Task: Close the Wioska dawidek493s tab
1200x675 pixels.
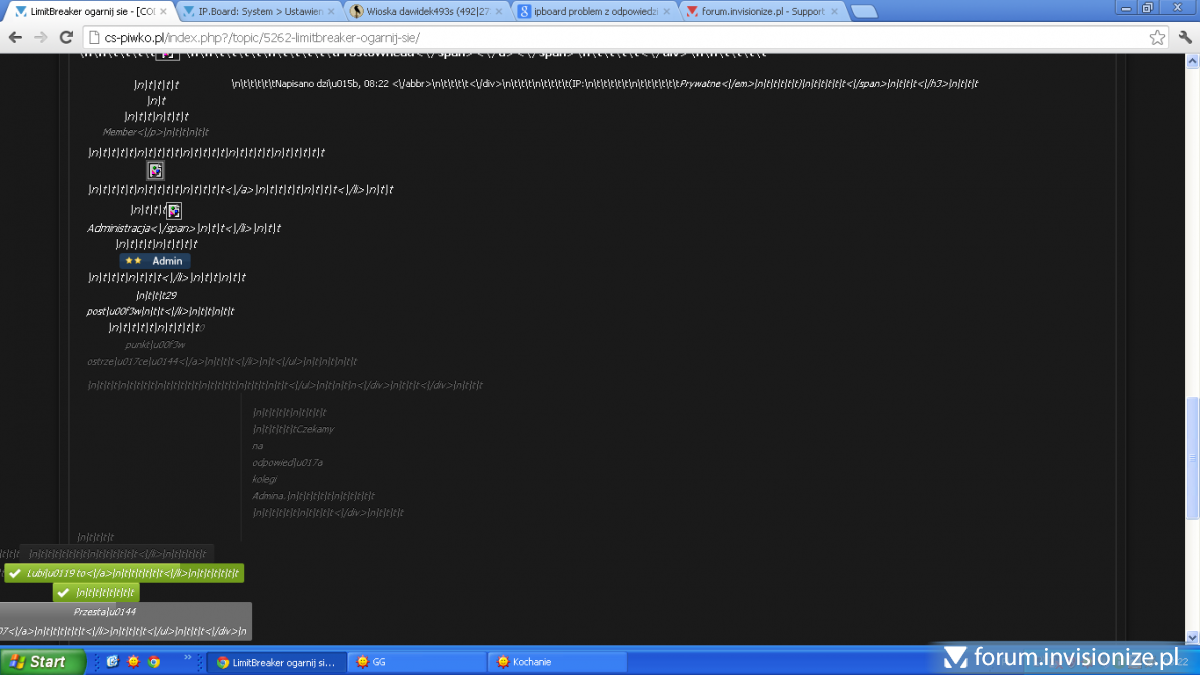Action: 498,12
